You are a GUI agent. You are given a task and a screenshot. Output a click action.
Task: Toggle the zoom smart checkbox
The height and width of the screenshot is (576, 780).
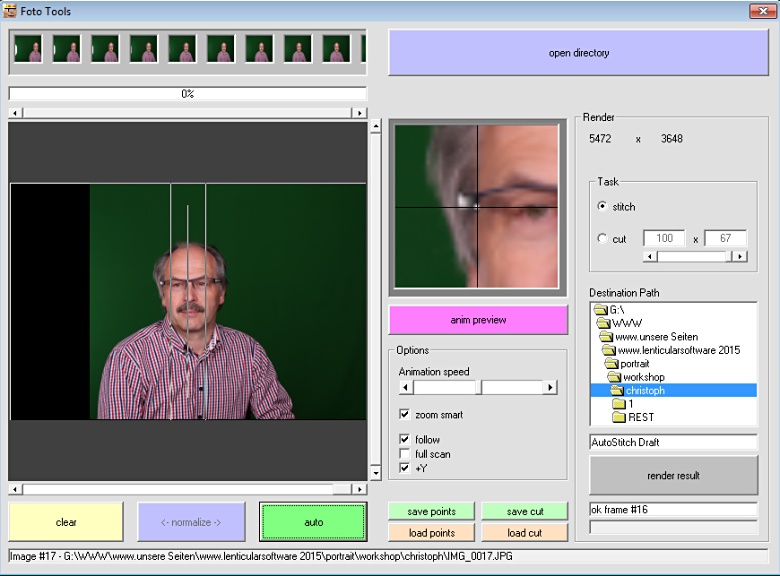coord(405,414)
